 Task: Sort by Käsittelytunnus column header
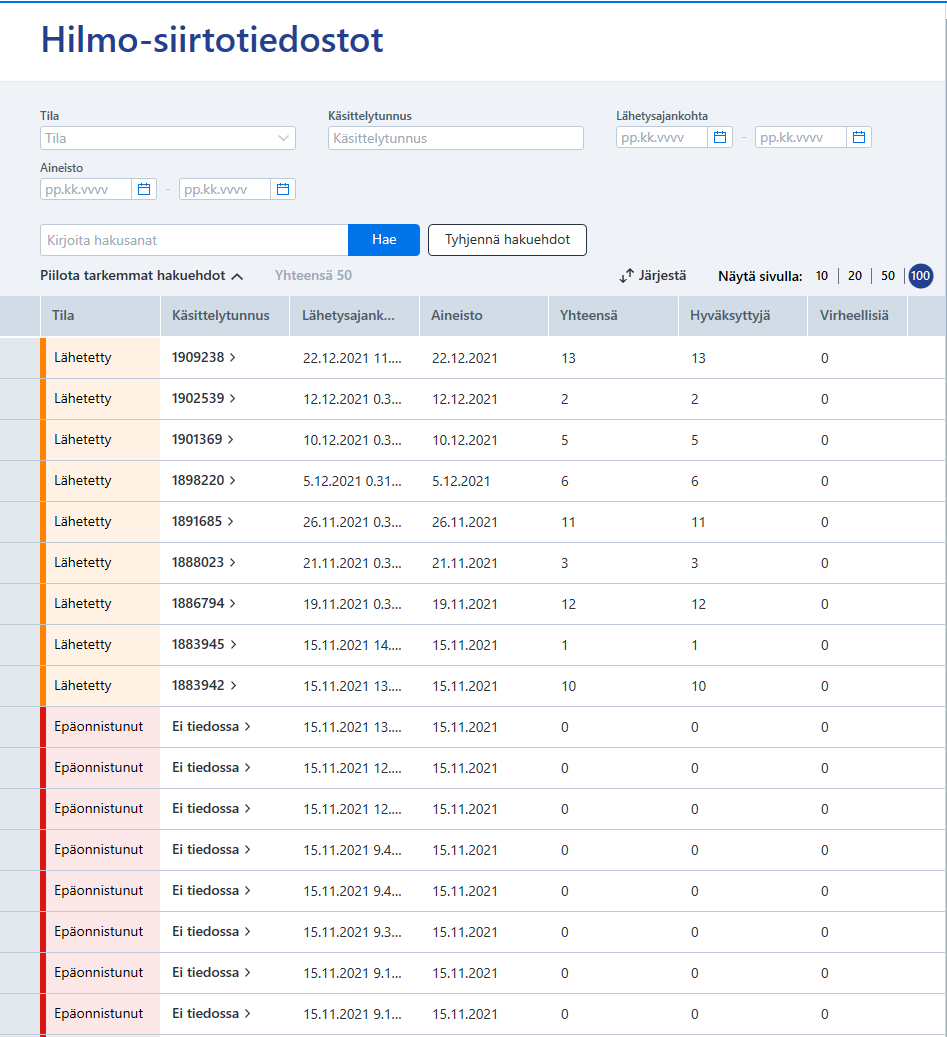221,315
